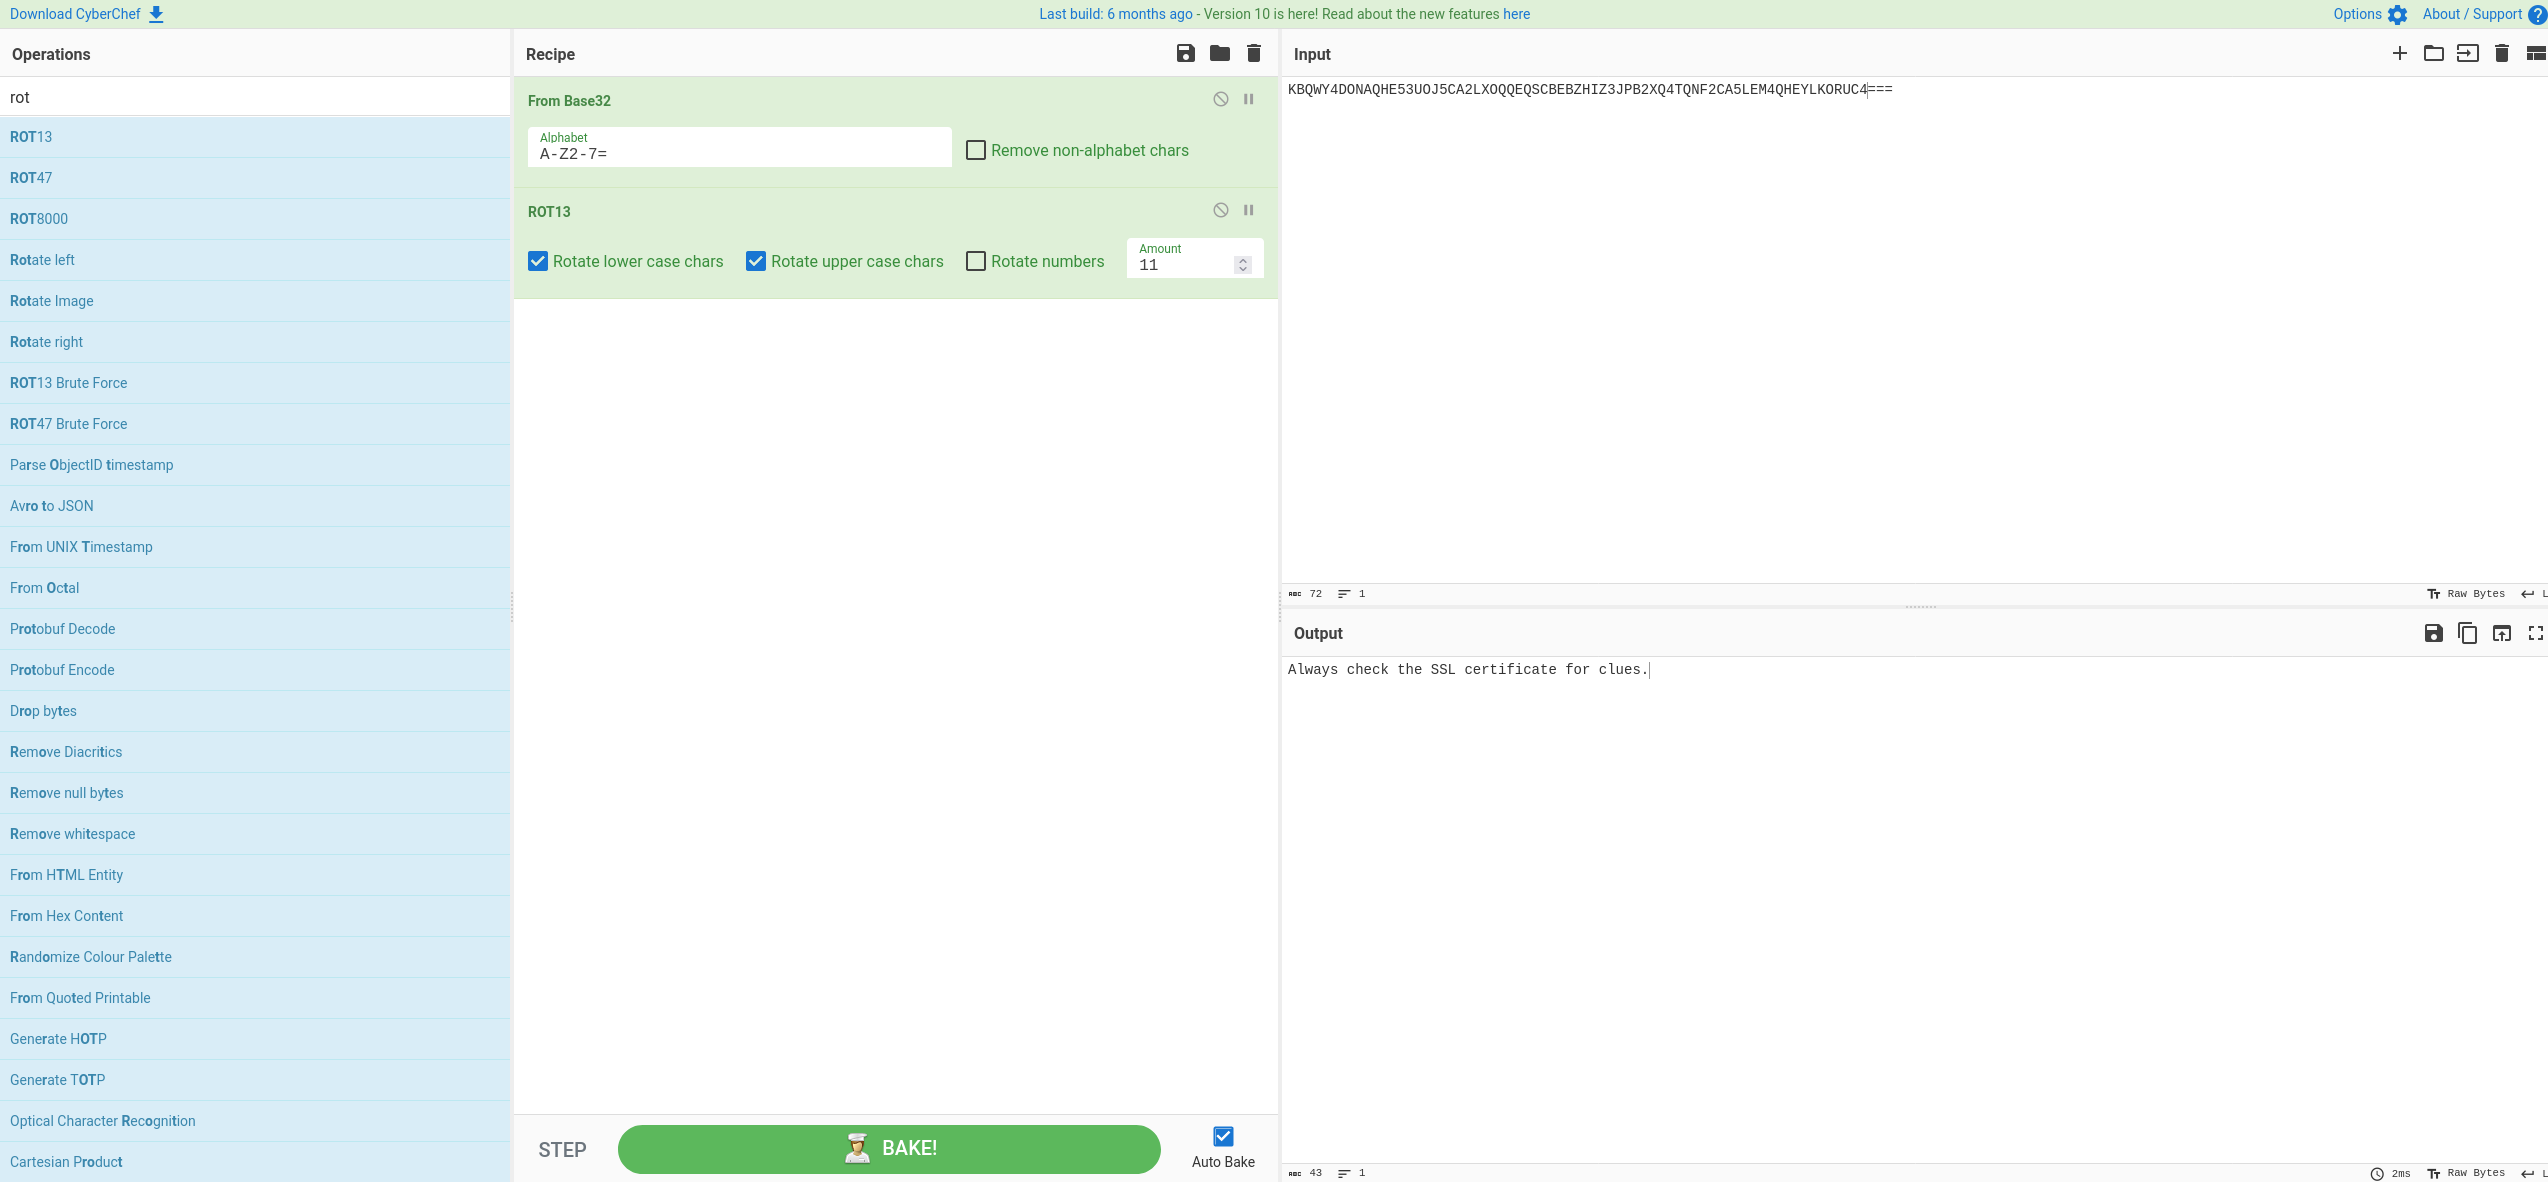Disable the From Base32 operation
Screen dimensions: 2548x1182
pyautogui.click(x=1220, y=99)
